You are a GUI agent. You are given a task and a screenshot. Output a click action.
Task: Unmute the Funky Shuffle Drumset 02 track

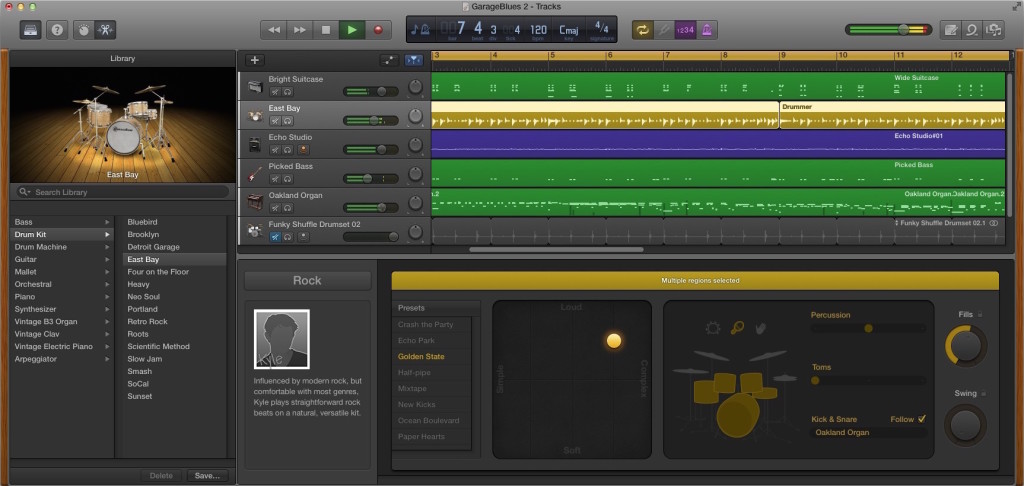click(x=275, y=236)
